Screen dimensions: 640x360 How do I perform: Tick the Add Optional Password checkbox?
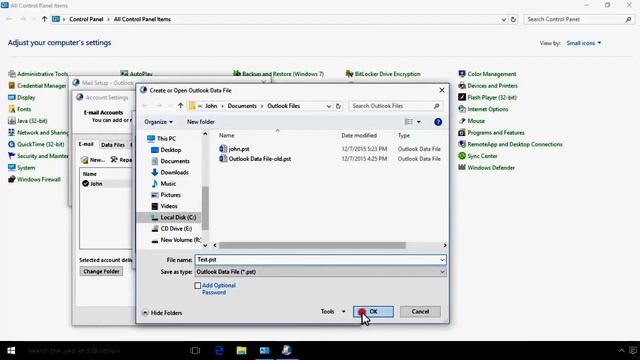[x=198, y=286]
